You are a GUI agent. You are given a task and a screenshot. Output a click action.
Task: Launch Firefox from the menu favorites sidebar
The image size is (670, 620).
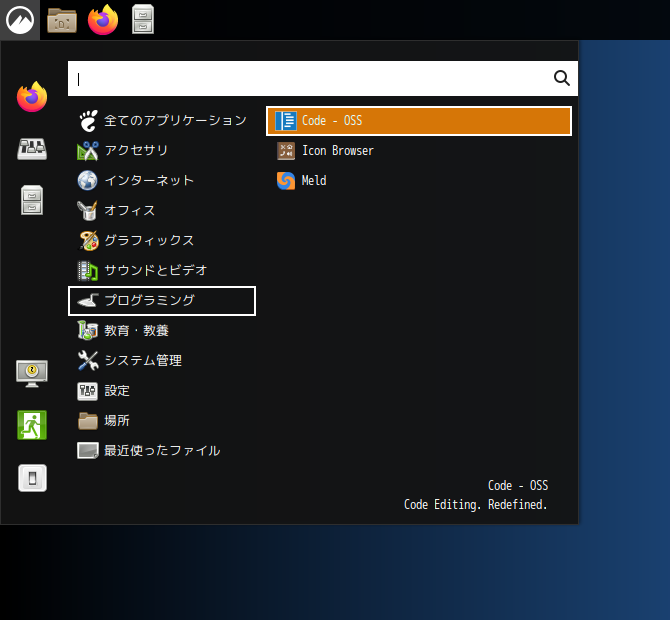coord(32,97)
